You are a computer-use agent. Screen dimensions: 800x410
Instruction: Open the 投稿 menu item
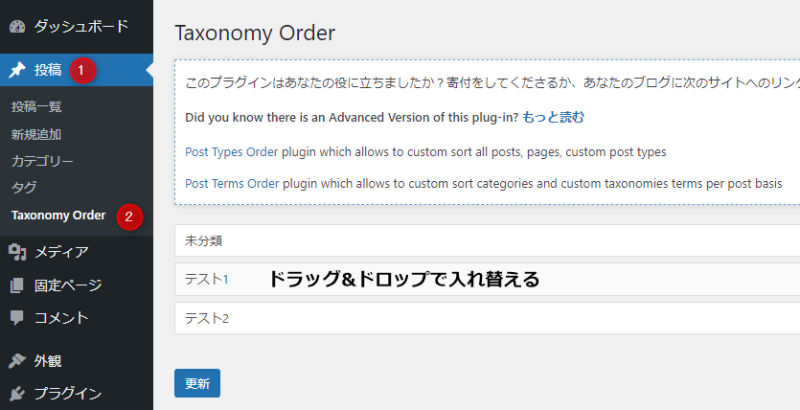point(48,70)
